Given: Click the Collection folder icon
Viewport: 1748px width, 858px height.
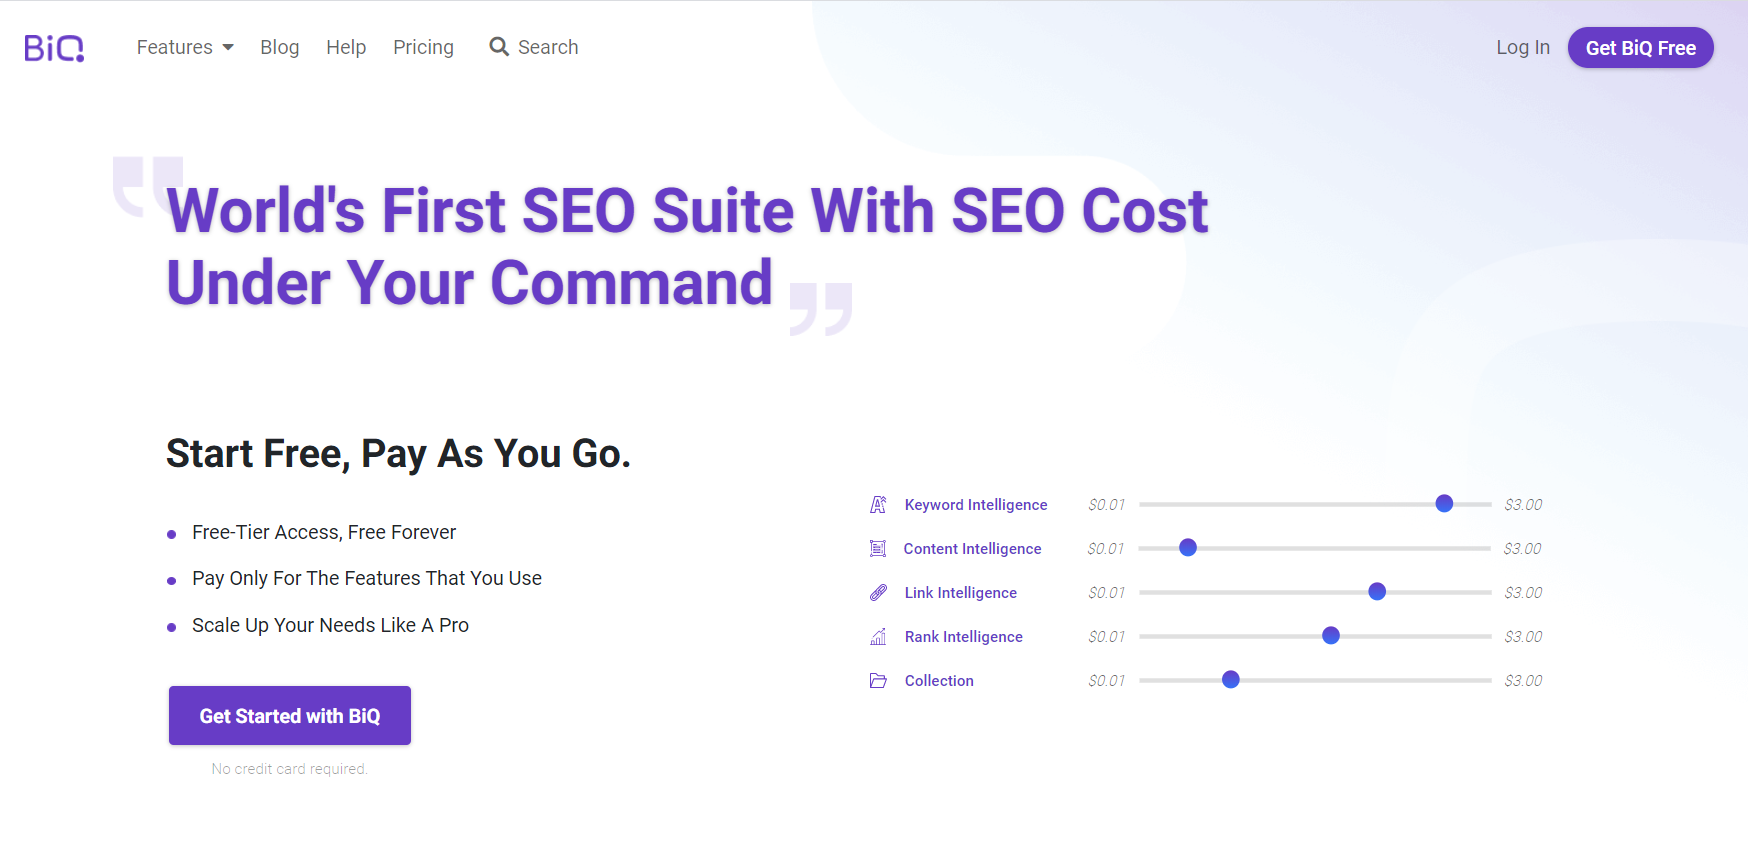Looking at the screenshot, I should pos(878,680).
